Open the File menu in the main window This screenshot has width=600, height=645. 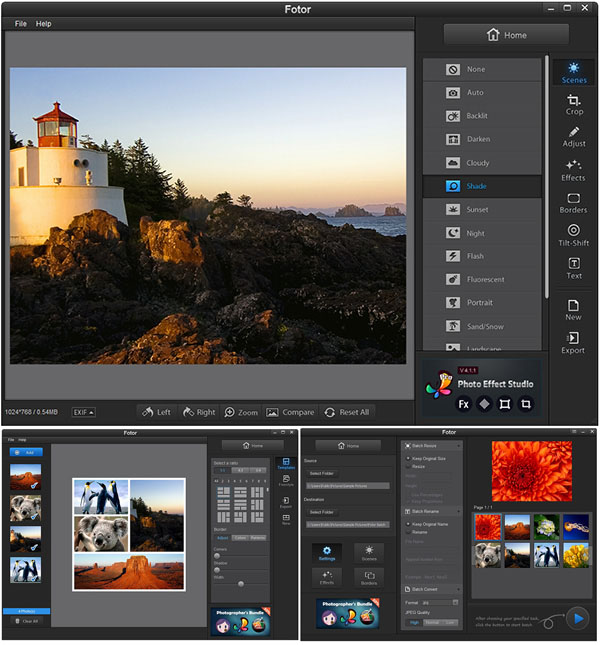click(x=21, y=23)
